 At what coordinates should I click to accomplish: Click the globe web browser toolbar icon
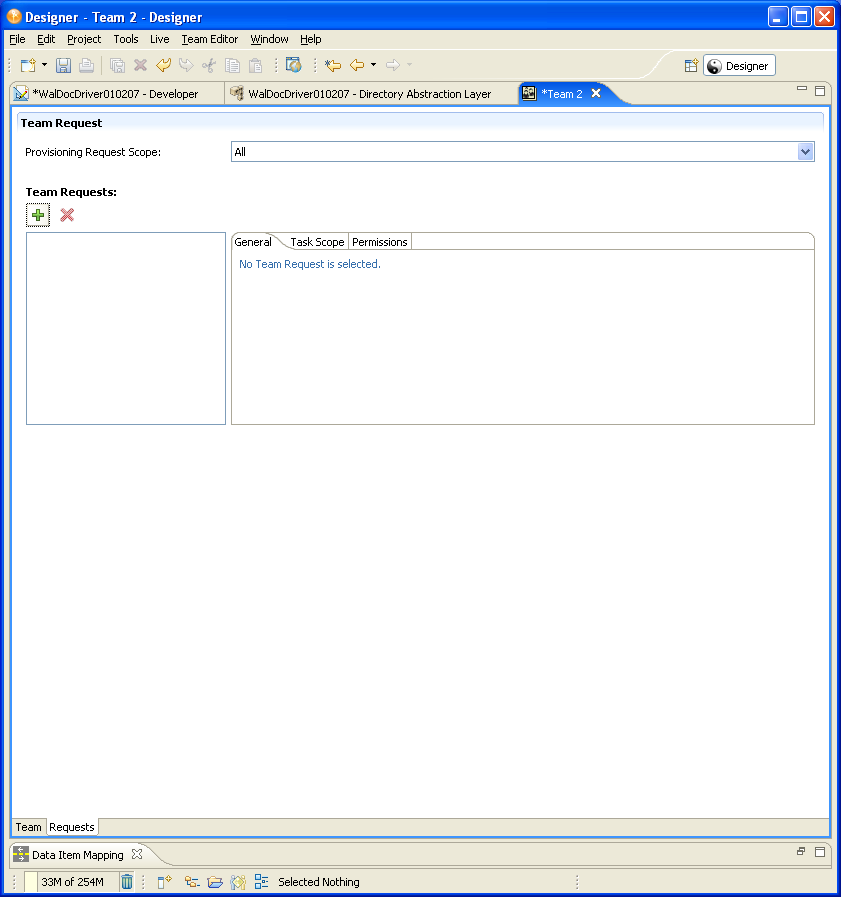coord(293,65)
